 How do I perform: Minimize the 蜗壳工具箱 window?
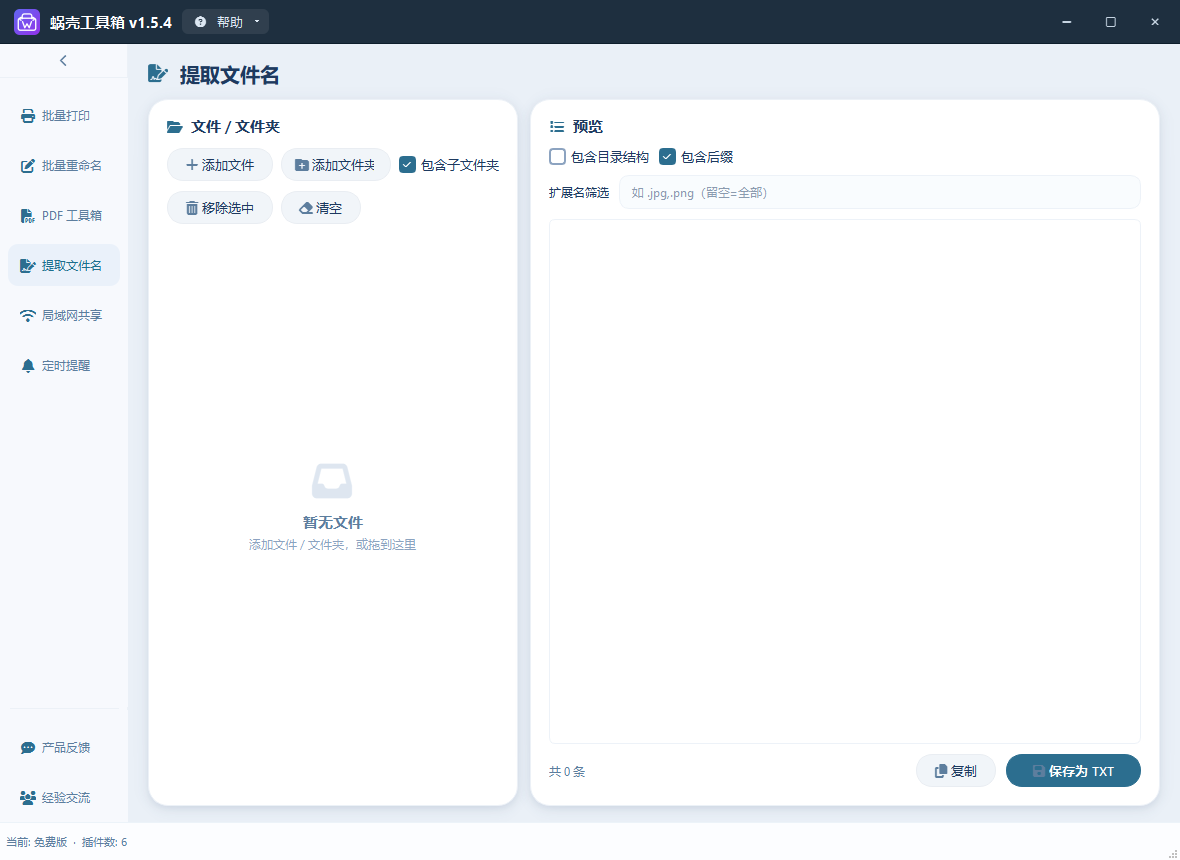coord(1066,22)
